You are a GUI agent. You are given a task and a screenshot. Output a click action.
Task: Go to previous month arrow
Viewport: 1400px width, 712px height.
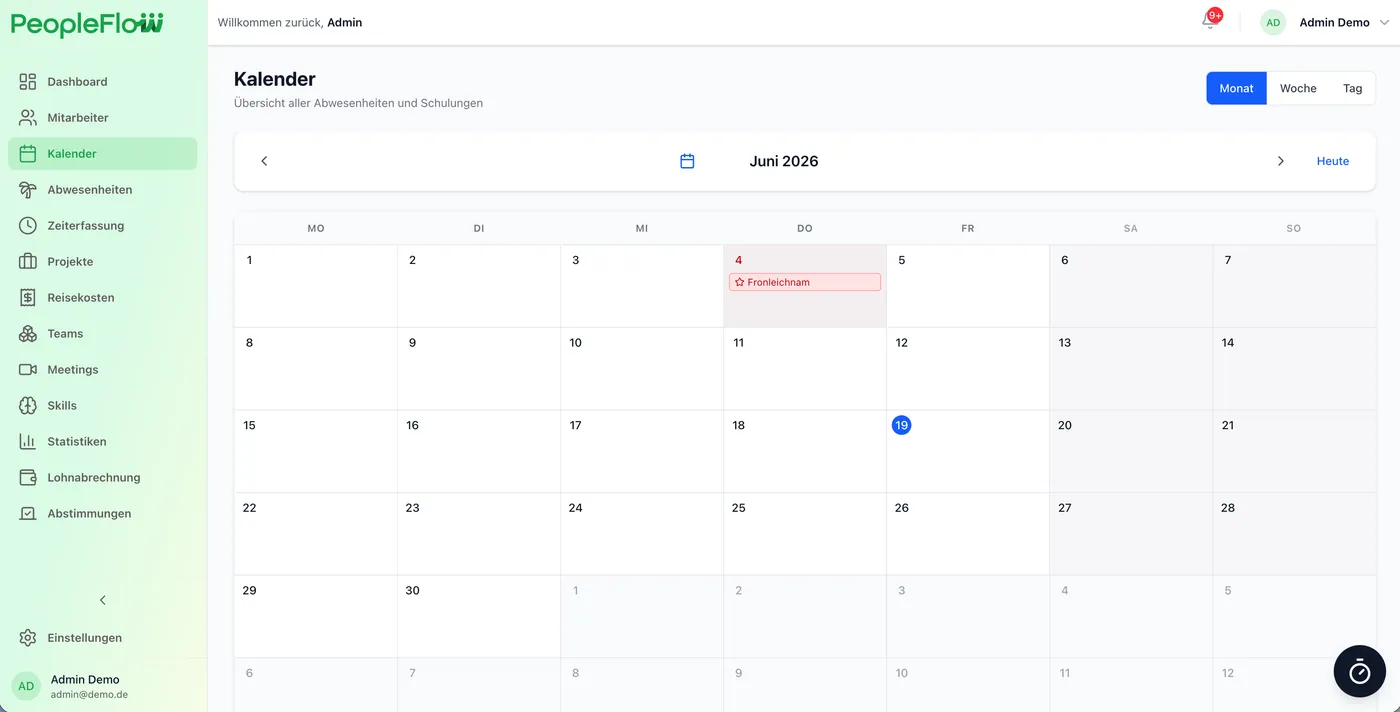(264, 161)
